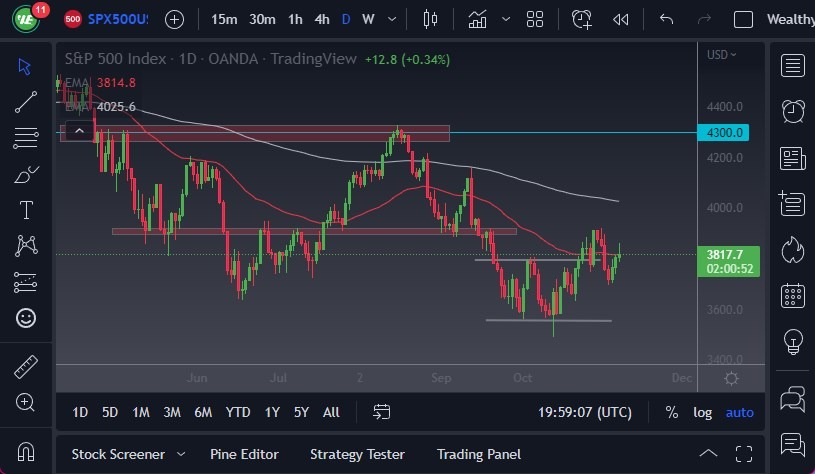Image resolution: width=815 pixels, height=474 pixels.
Task: Click the zoom in magnifier tool
Action: click(26, 402)
